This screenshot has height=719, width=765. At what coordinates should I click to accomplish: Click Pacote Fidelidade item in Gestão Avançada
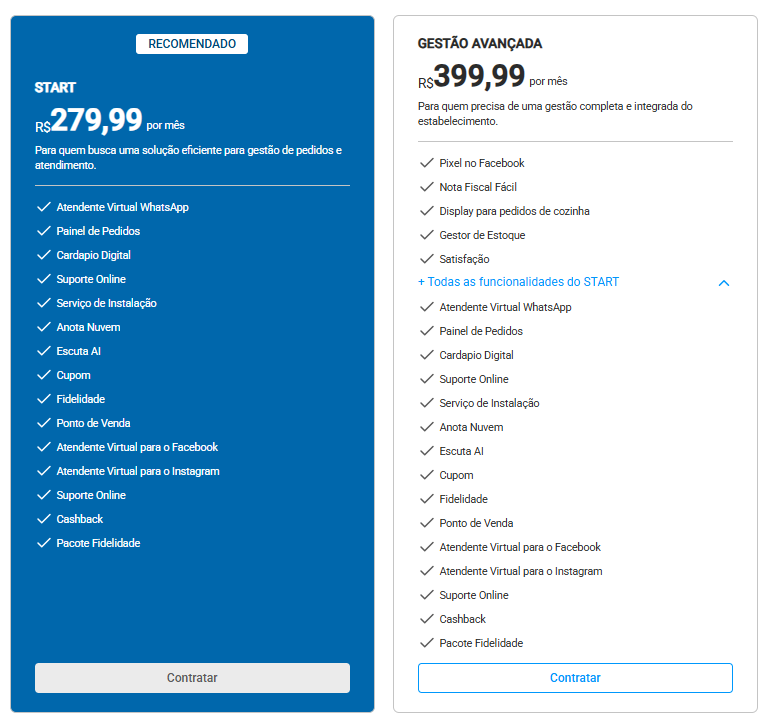[481, 643]
